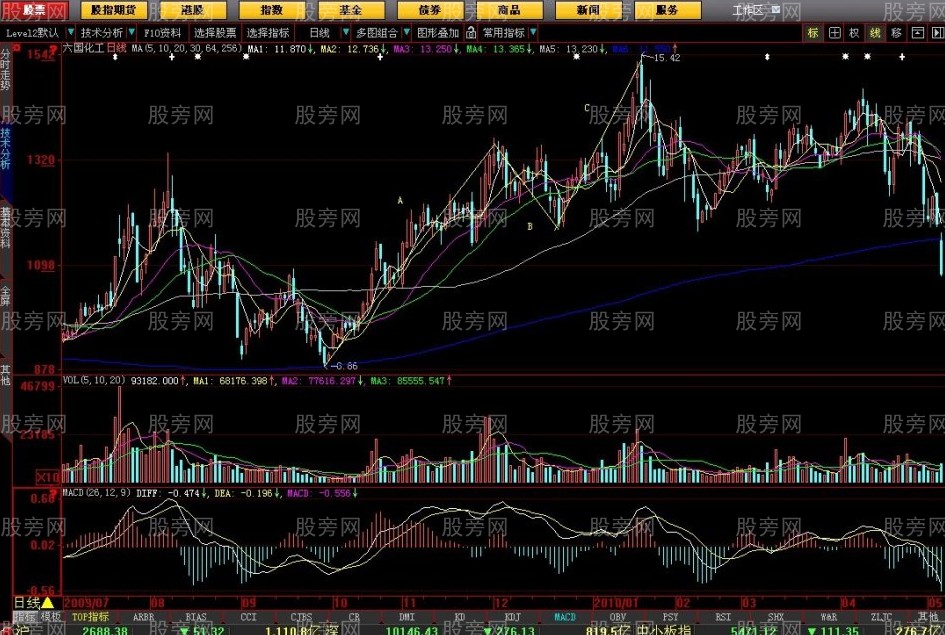This screenshot has height=635, width=945.
Task: Open the 商品 market tab
Action: 509,10
